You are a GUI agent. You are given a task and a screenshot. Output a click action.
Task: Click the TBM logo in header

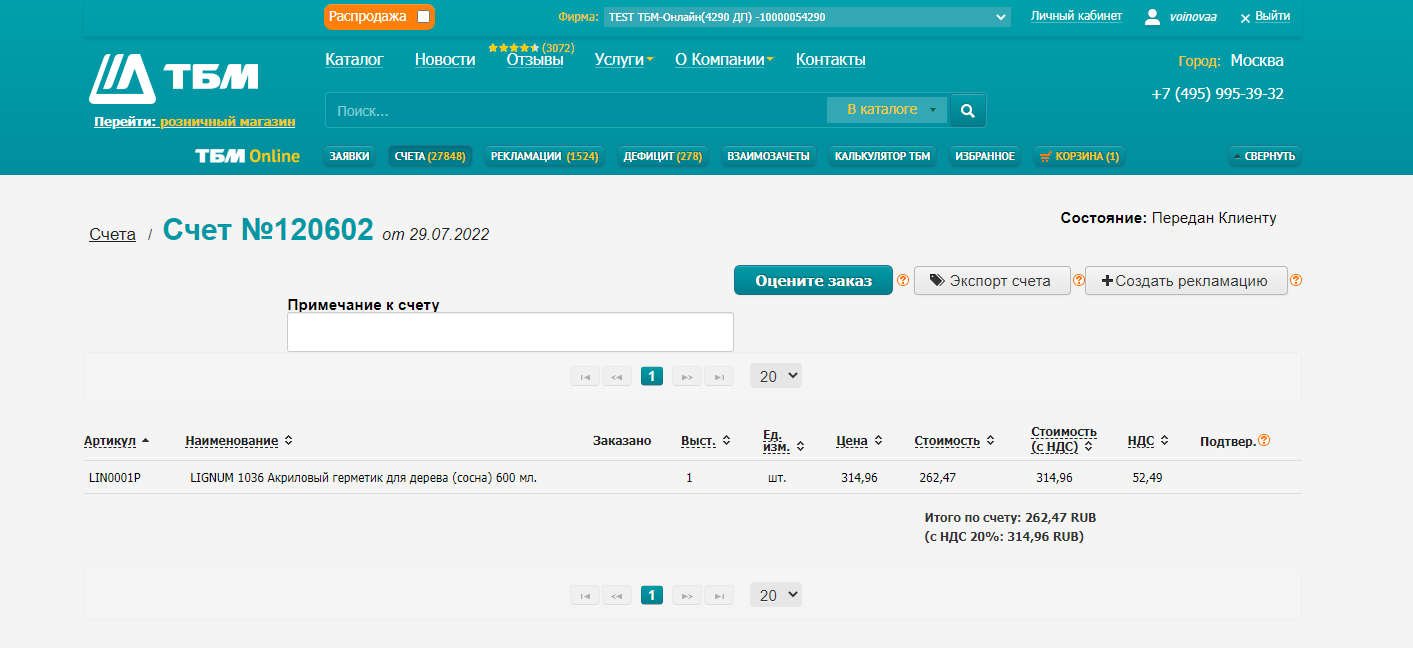click(174, 78)
